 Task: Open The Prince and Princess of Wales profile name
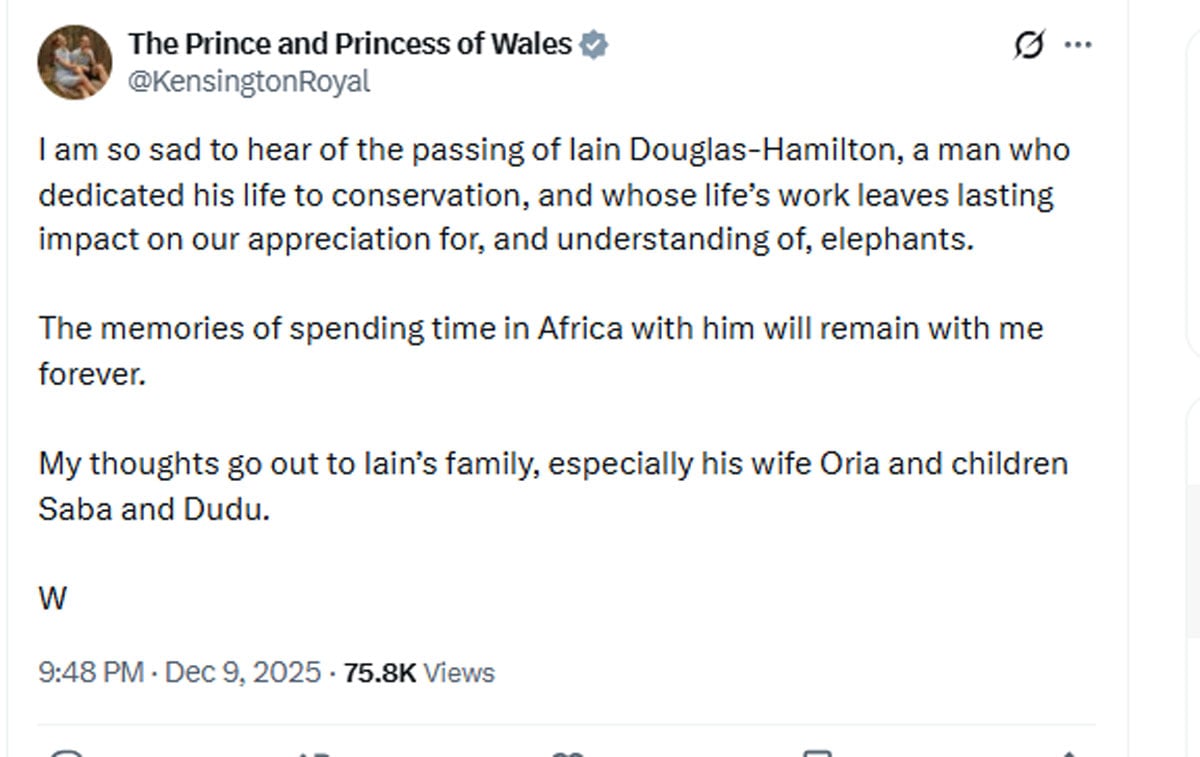[x=350, y=44]
